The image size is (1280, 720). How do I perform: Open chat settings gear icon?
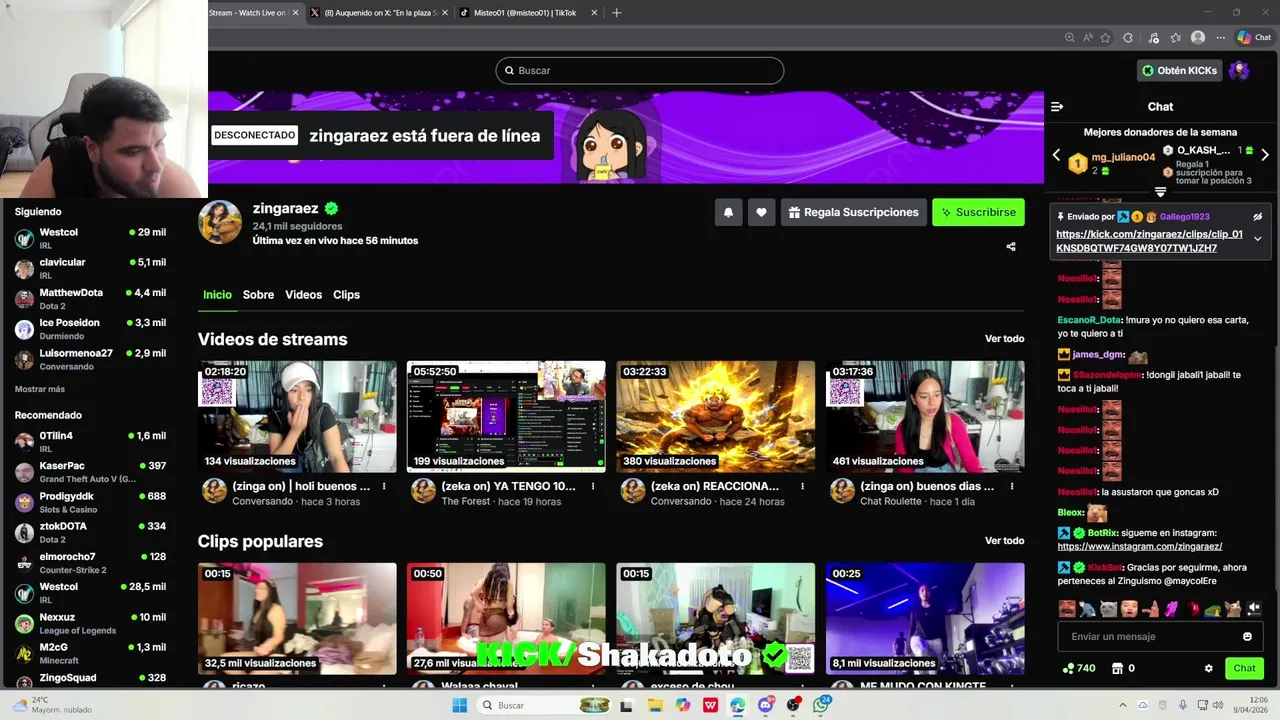click(1208, 668)
